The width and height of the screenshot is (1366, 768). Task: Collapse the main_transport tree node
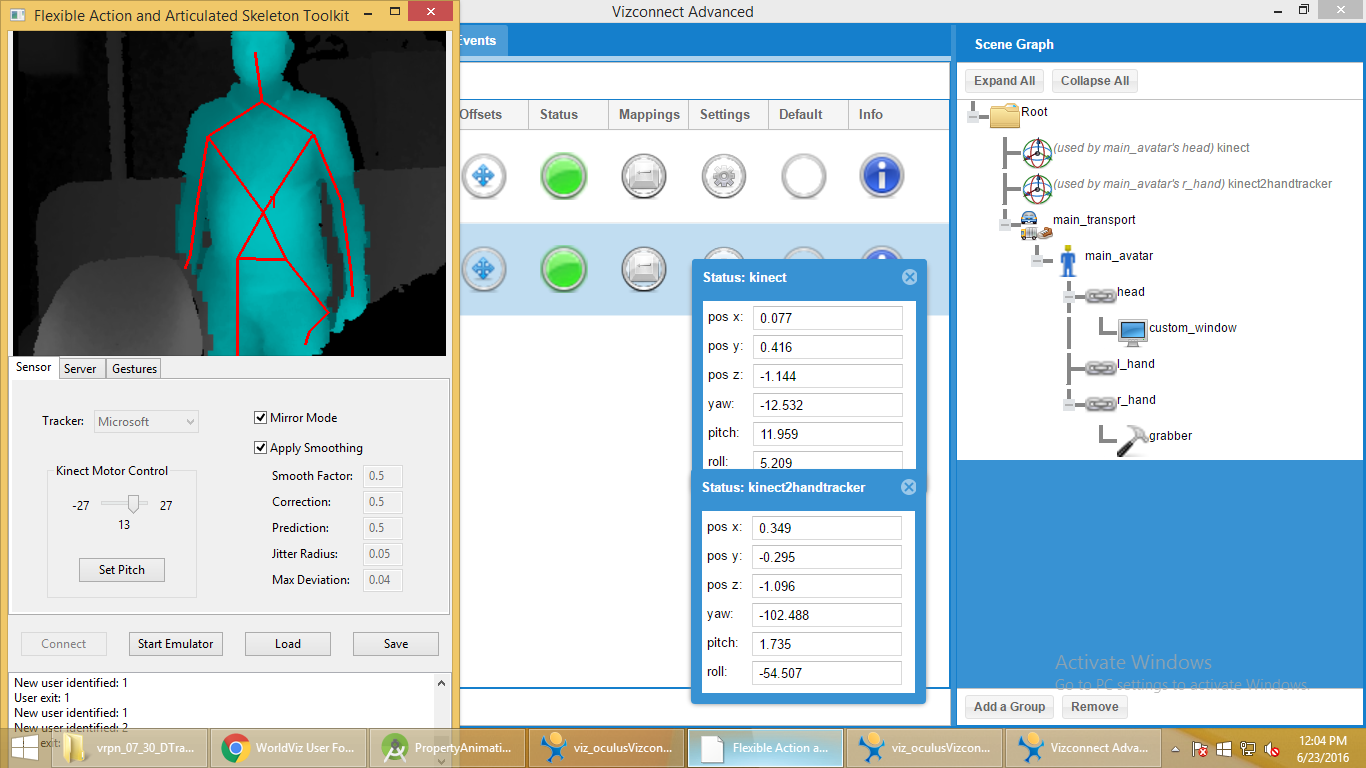[x=1006, y=225]
